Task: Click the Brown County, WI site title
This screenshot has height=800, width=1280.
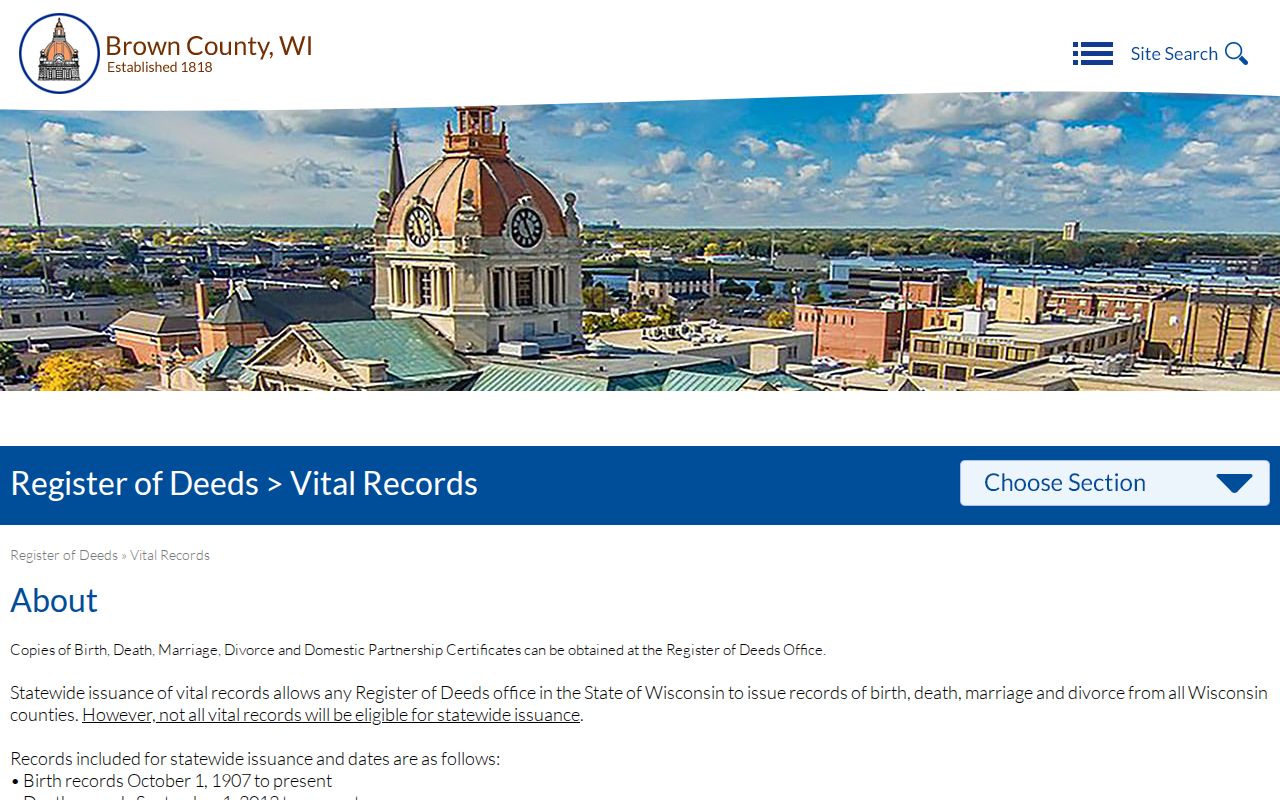Action: pos(209,46)
